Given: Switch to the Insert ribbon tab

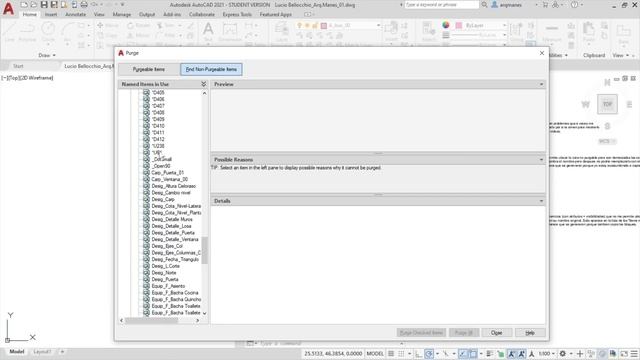Looking at the screenshot, I should point(51,14).
